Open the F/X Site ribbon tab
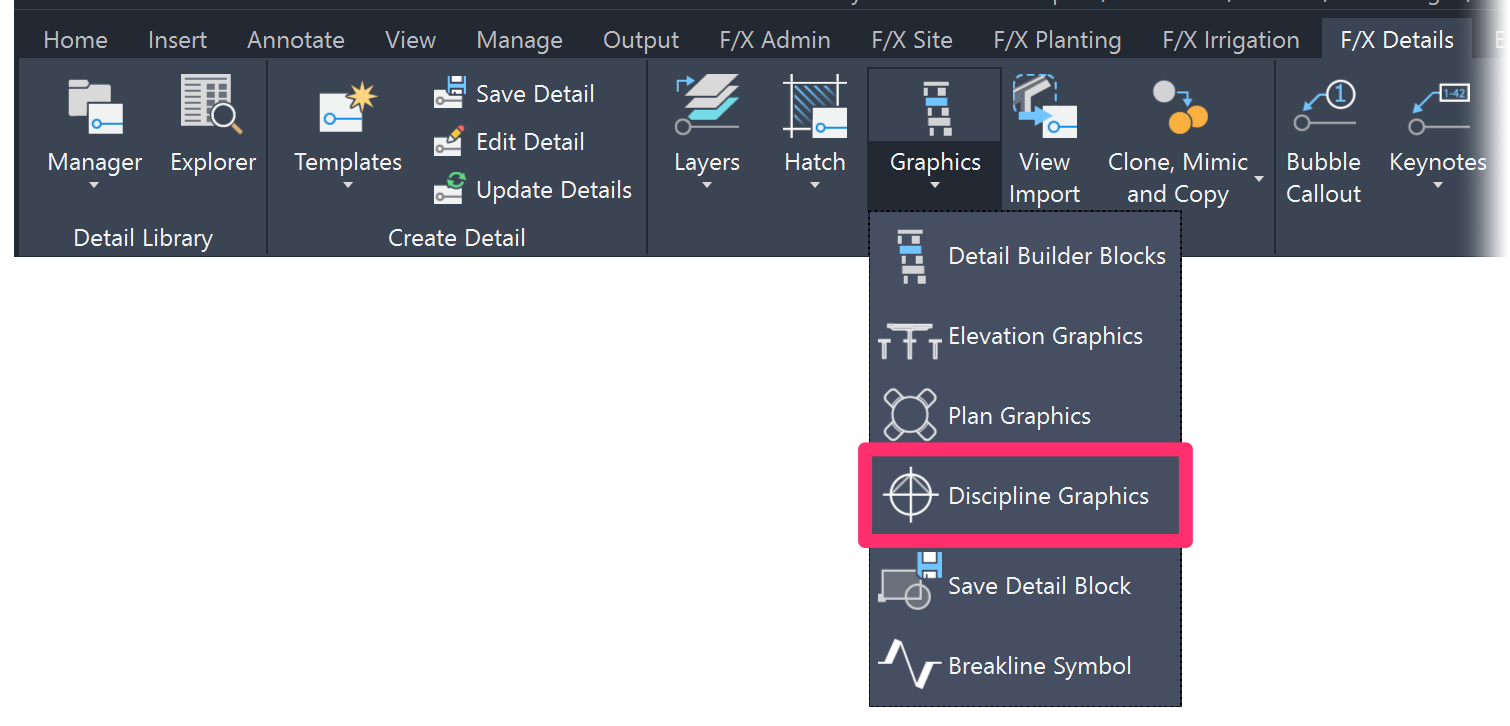The width and height of the screenshot is (1510, 726). click(x=912, y=40)
